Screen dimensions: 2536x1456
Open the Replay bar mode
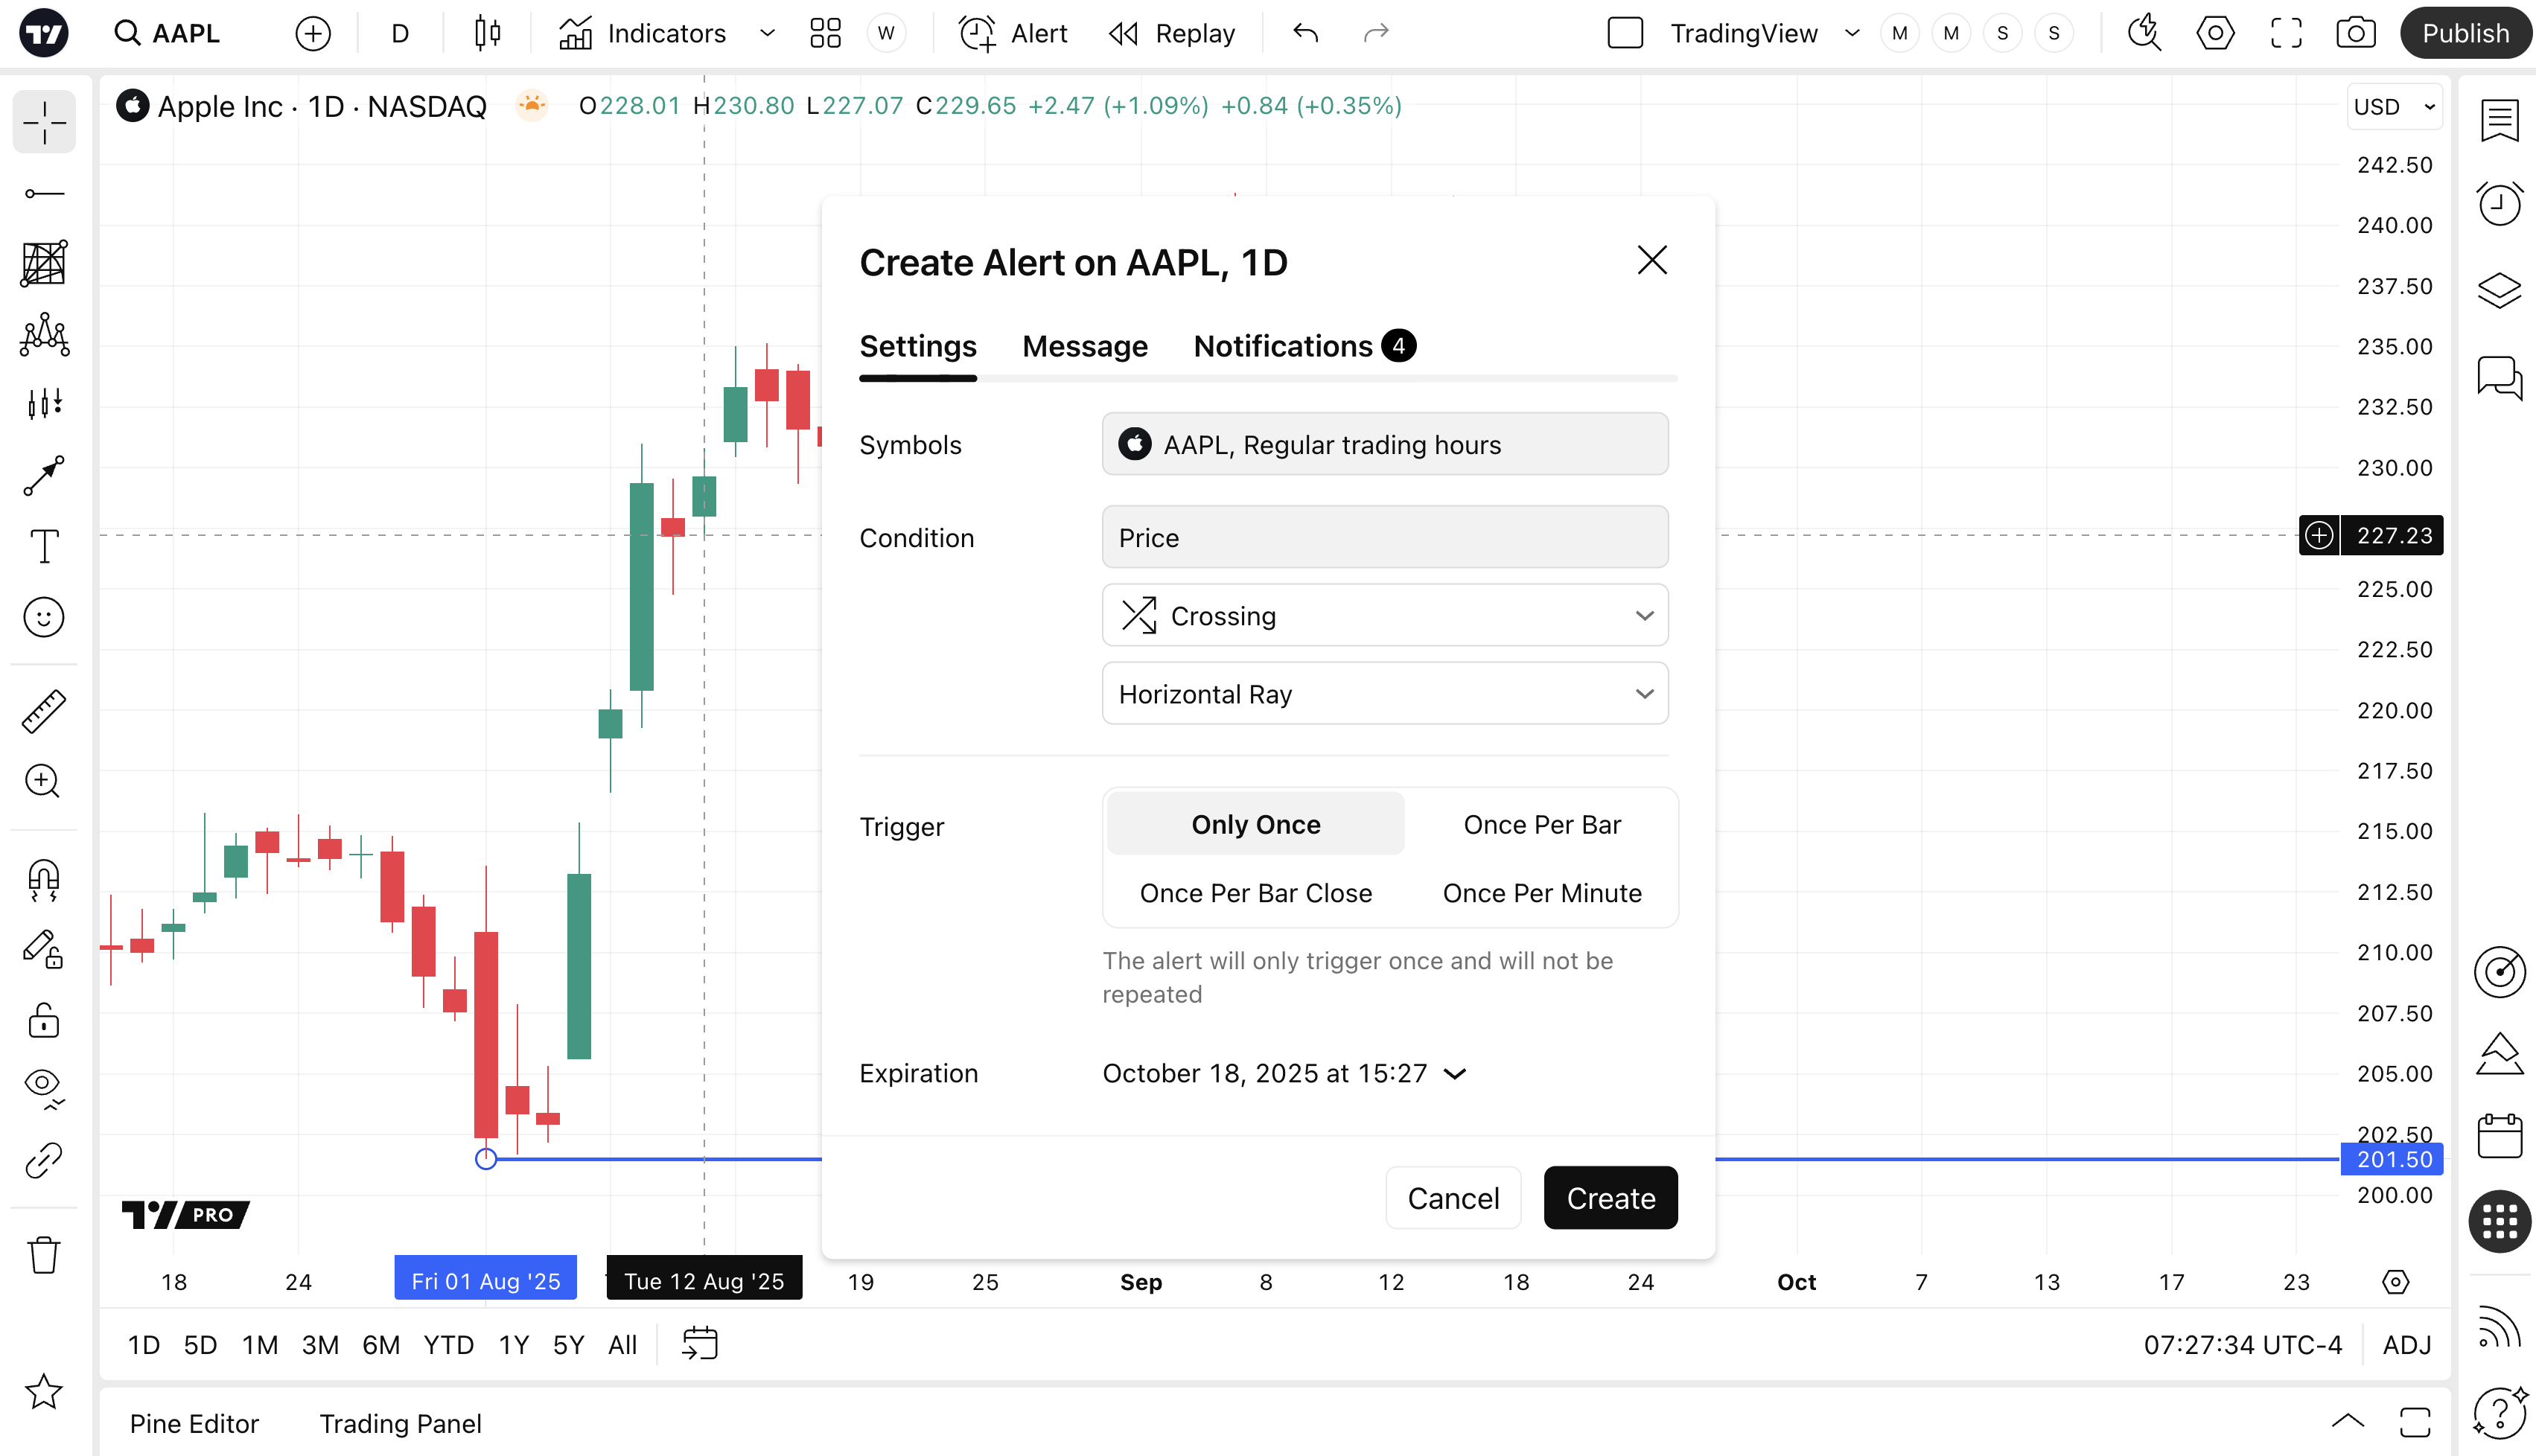1172,33
